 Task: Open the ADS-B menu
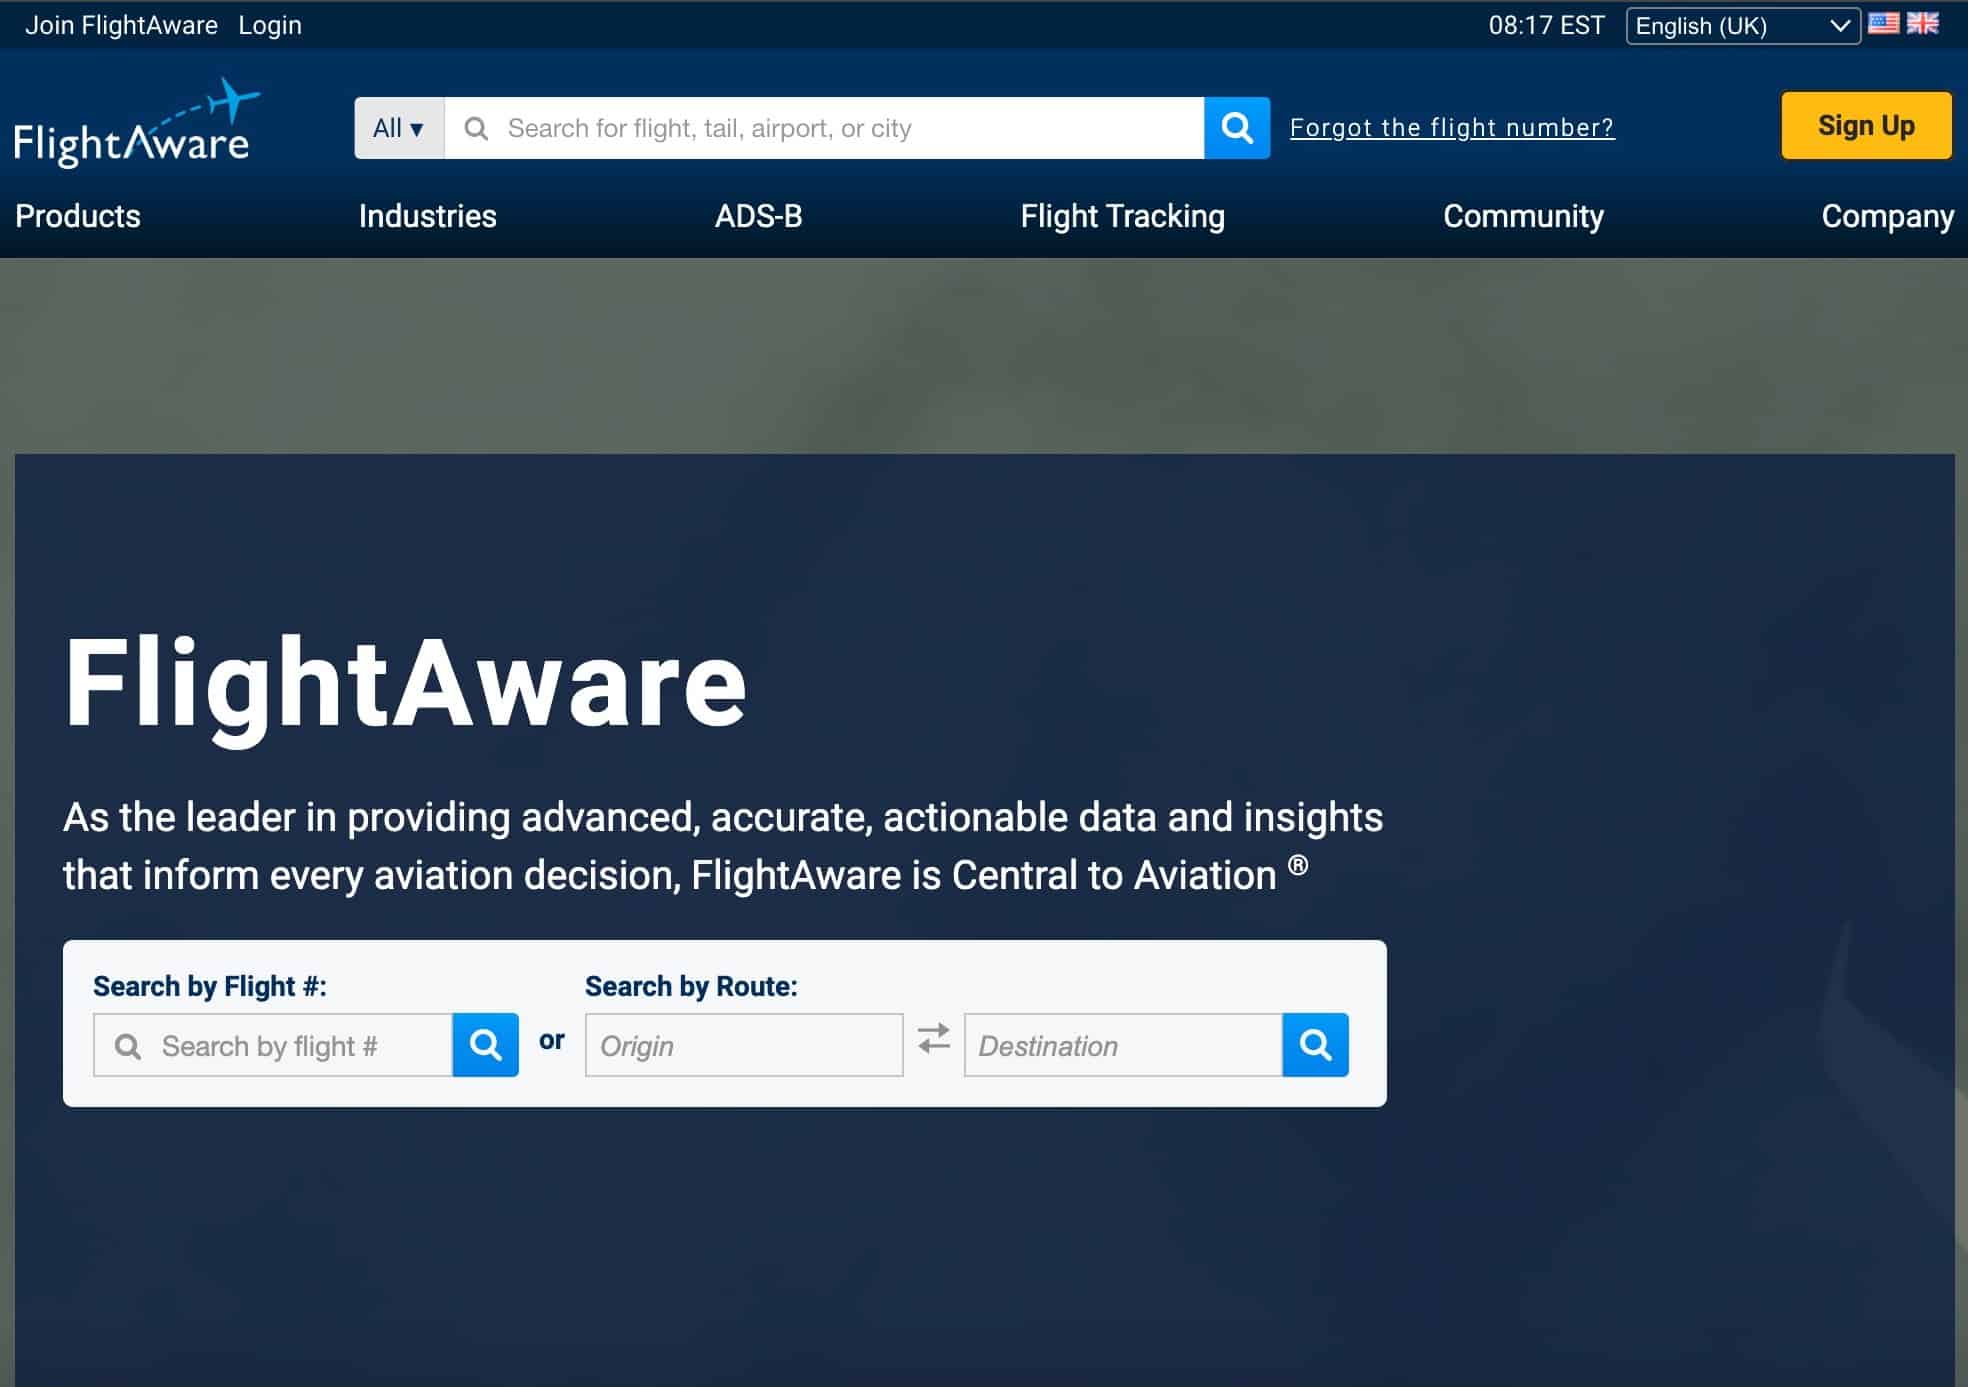point(758,216)
